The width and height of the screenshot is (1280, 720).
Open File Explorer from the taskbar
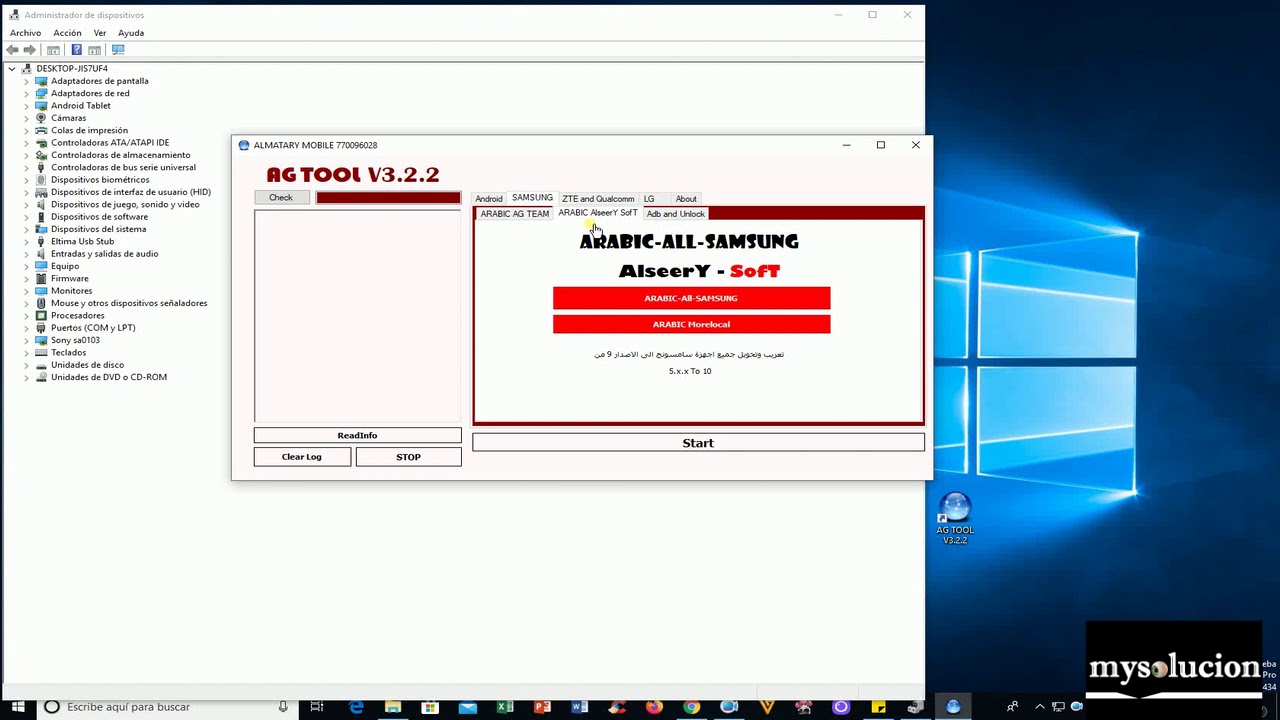tap(393, 707)
